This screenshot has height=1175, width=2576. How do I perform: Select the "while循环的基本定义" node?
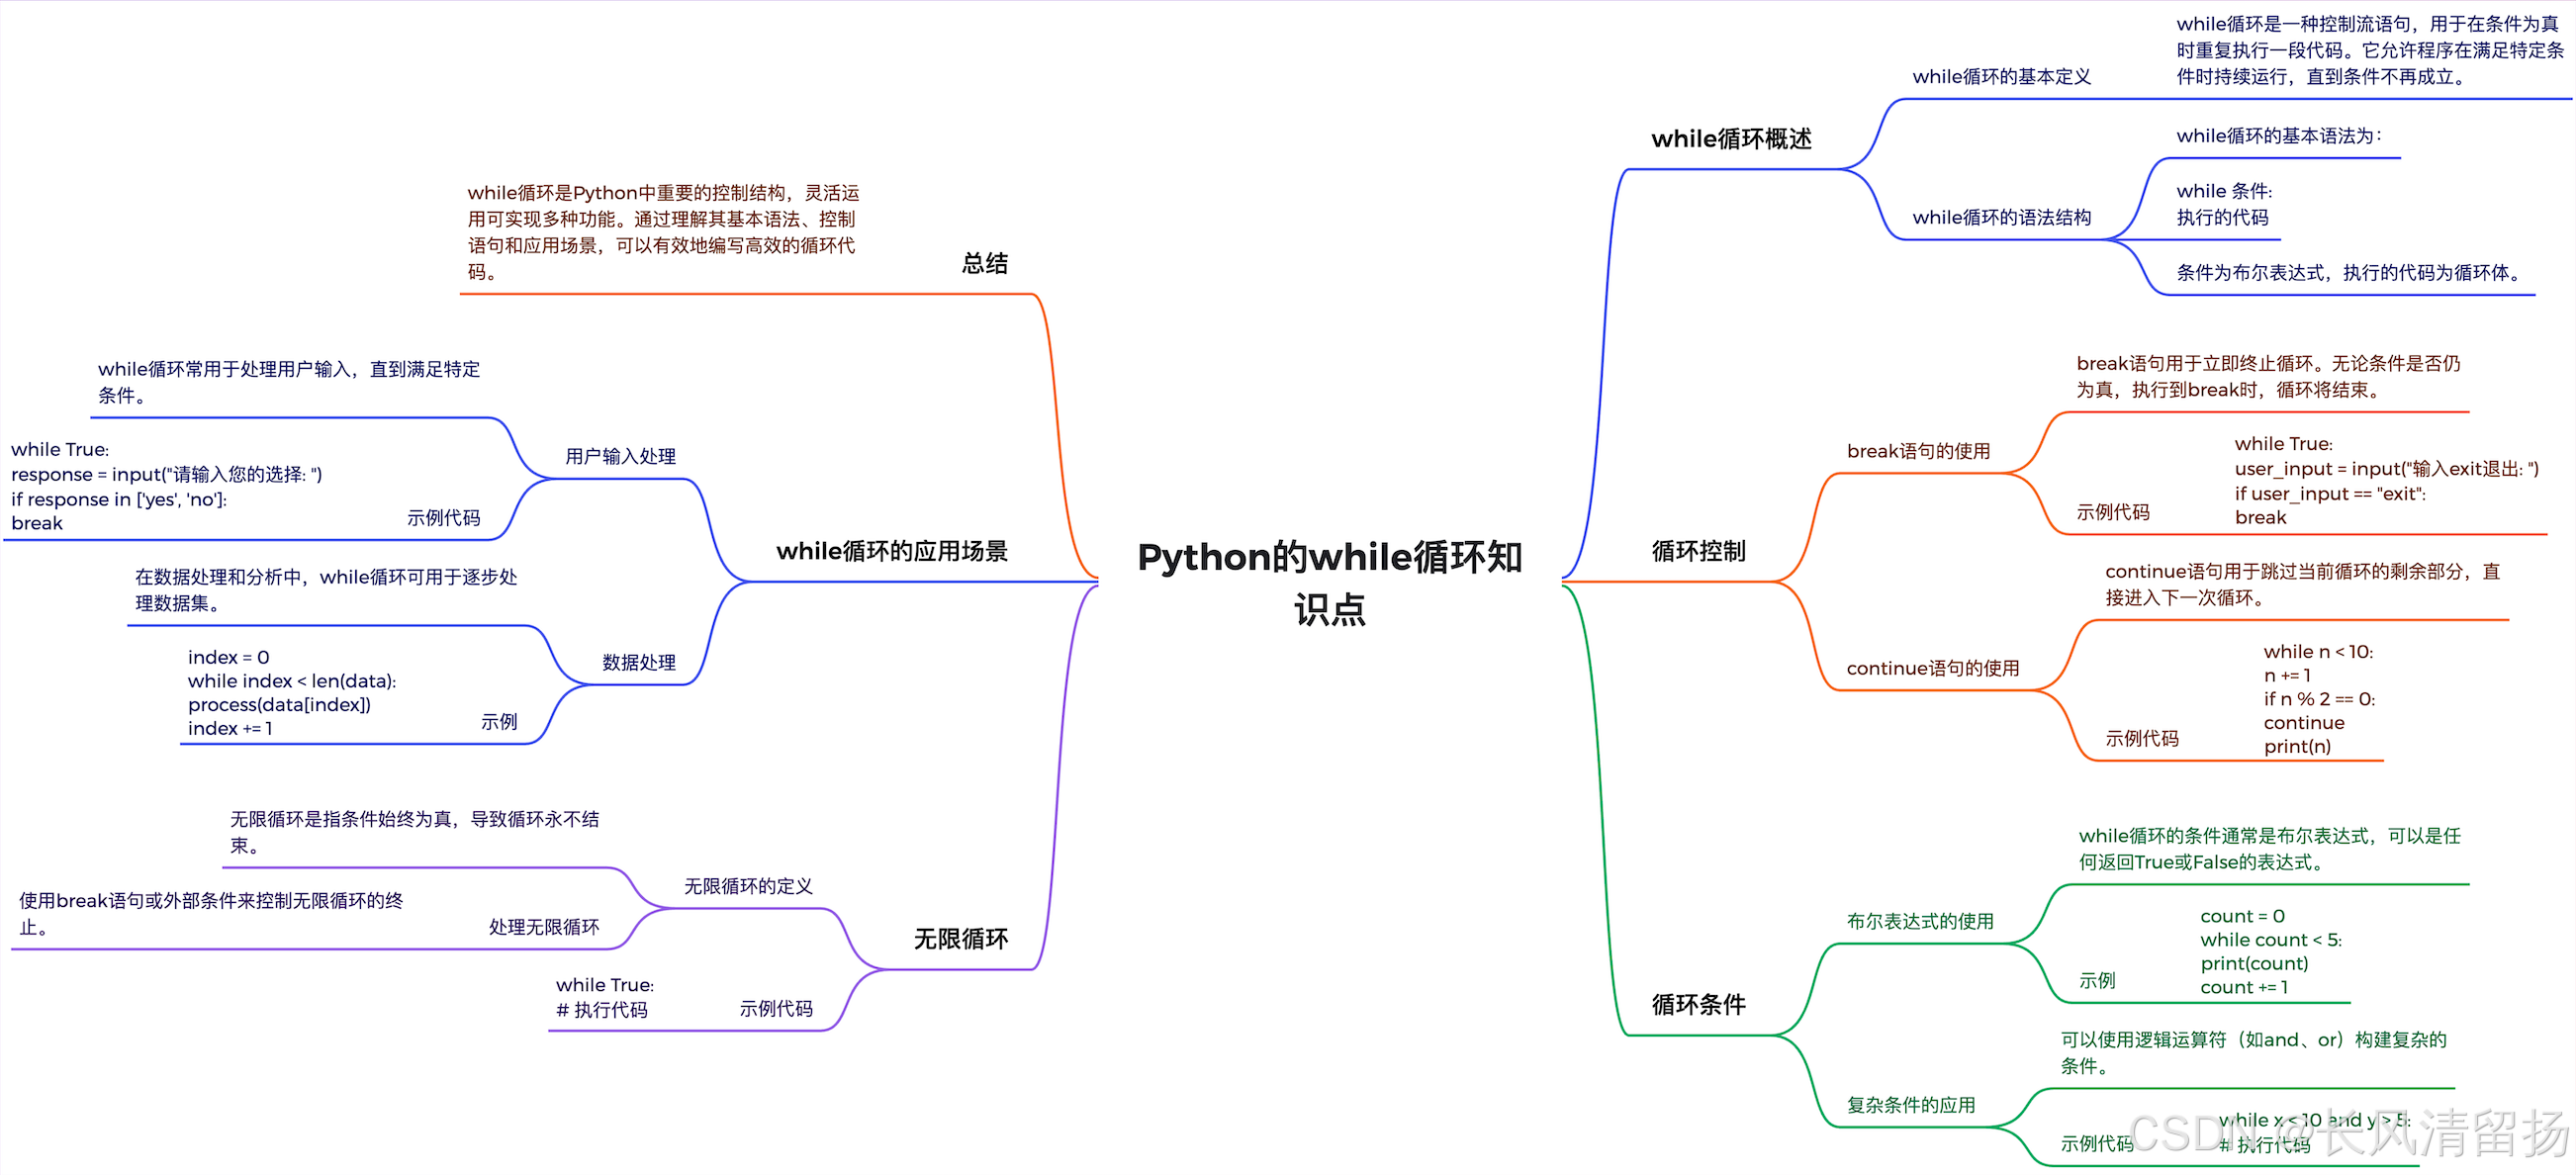point(2001,77)
